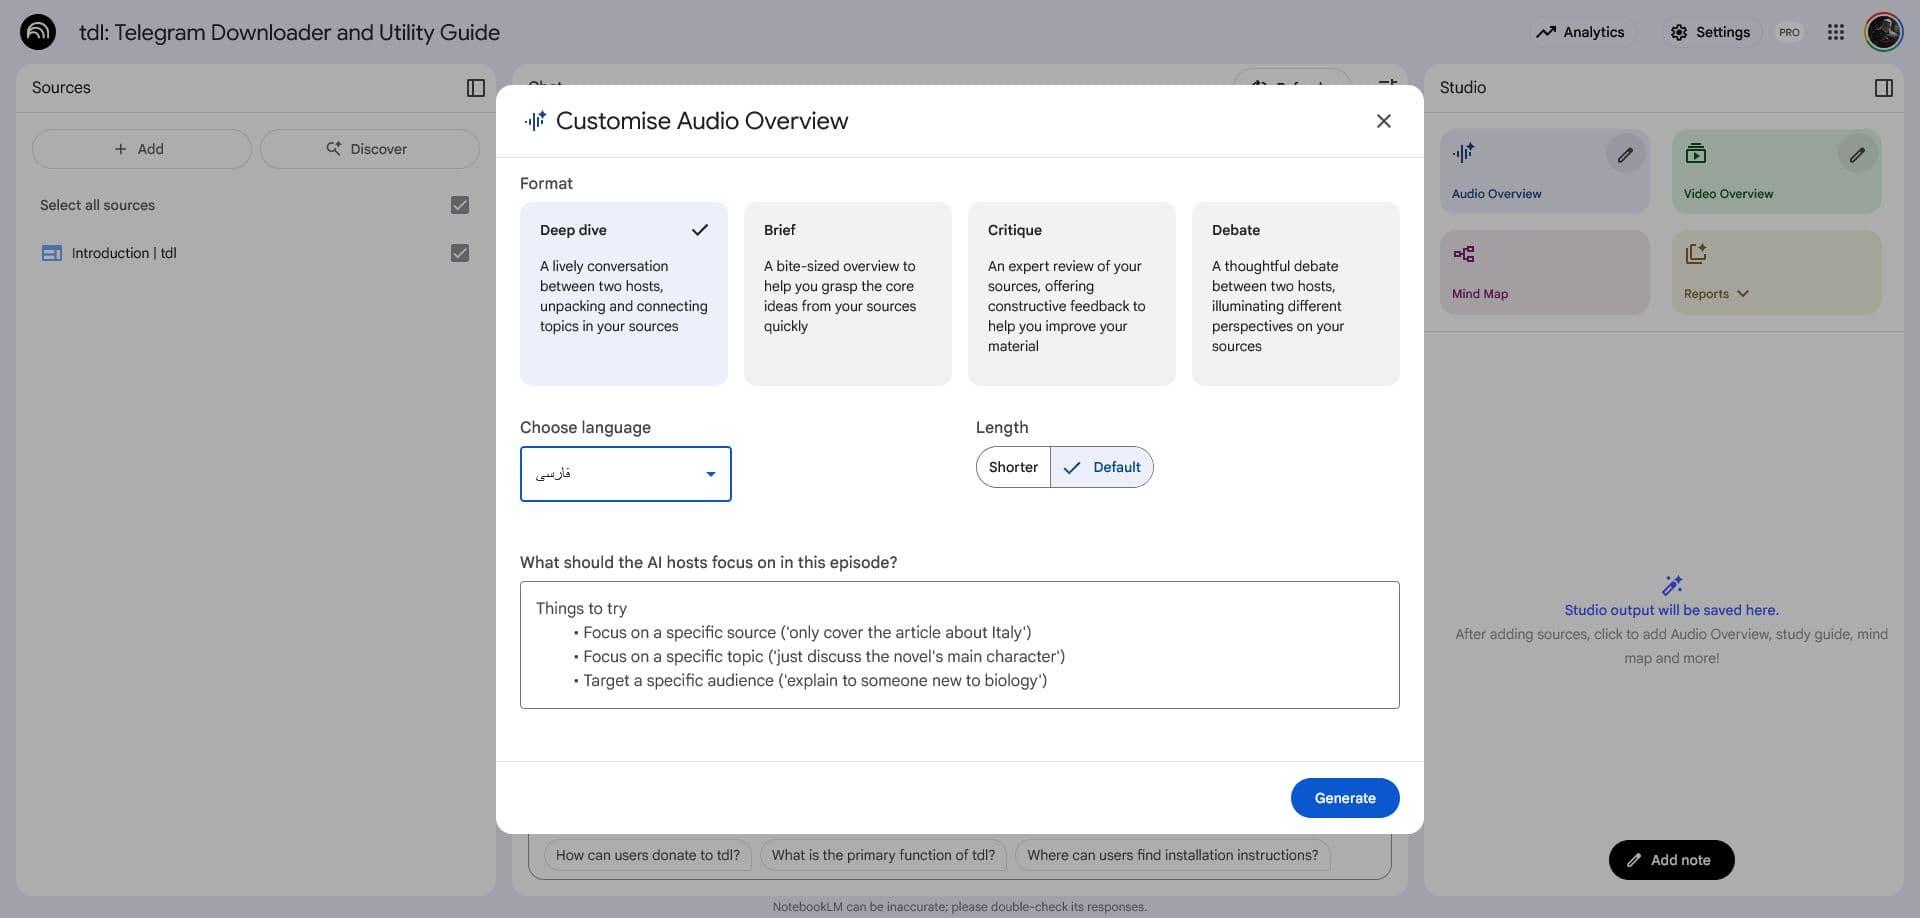1920x918 pixels.
Task: Click the NotebookLM logo icon
Action: [38, 32]
